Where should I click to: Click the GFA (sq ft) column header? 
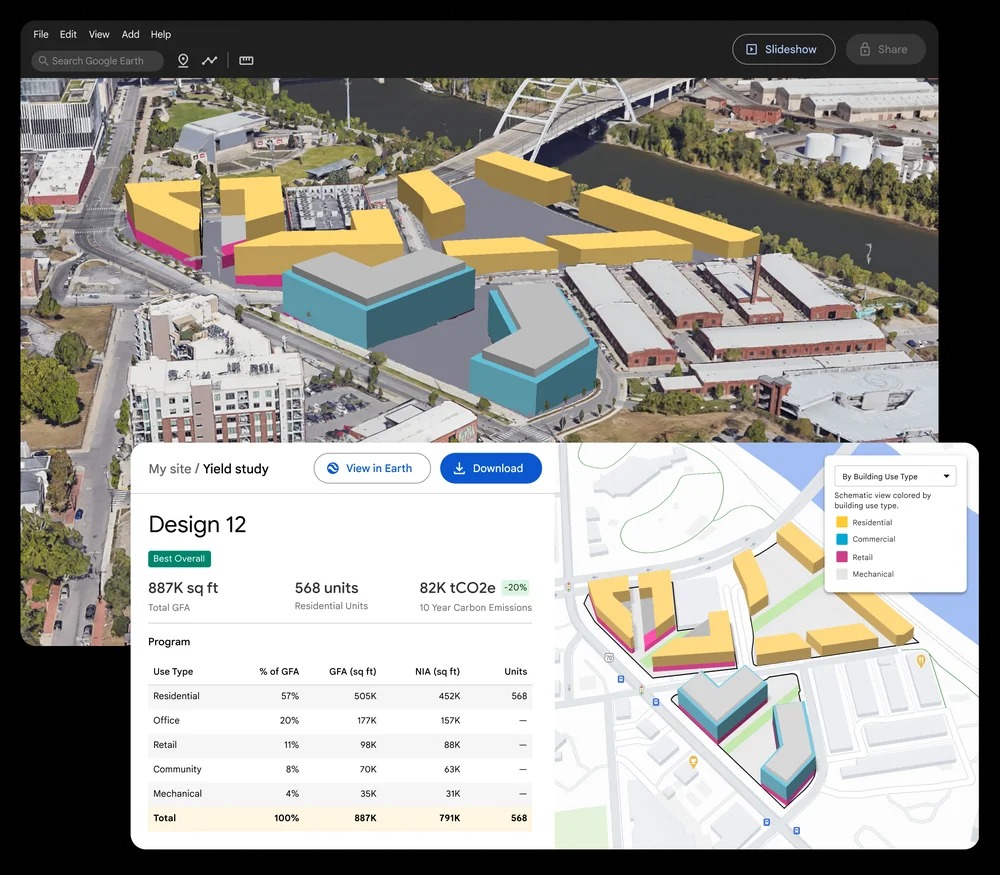(x=353, y=672)
